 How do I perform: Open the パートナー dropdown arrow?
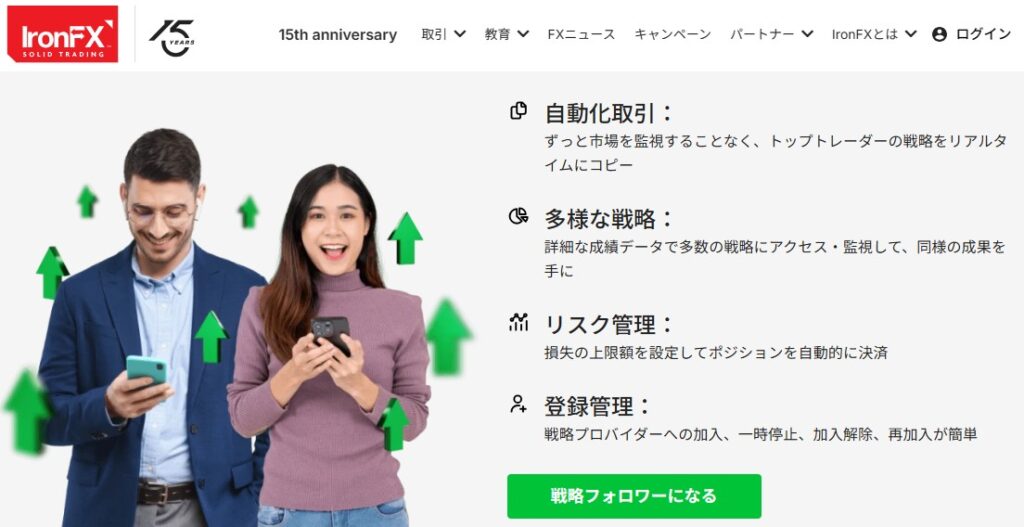[x=807, y=34]
